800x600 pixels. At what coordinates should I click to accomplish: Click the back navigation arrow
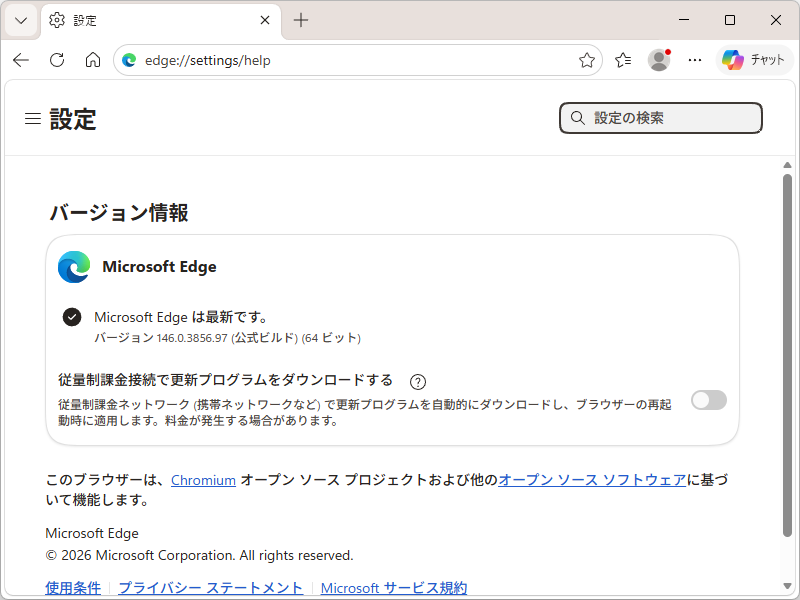click(x=20, y=60)
